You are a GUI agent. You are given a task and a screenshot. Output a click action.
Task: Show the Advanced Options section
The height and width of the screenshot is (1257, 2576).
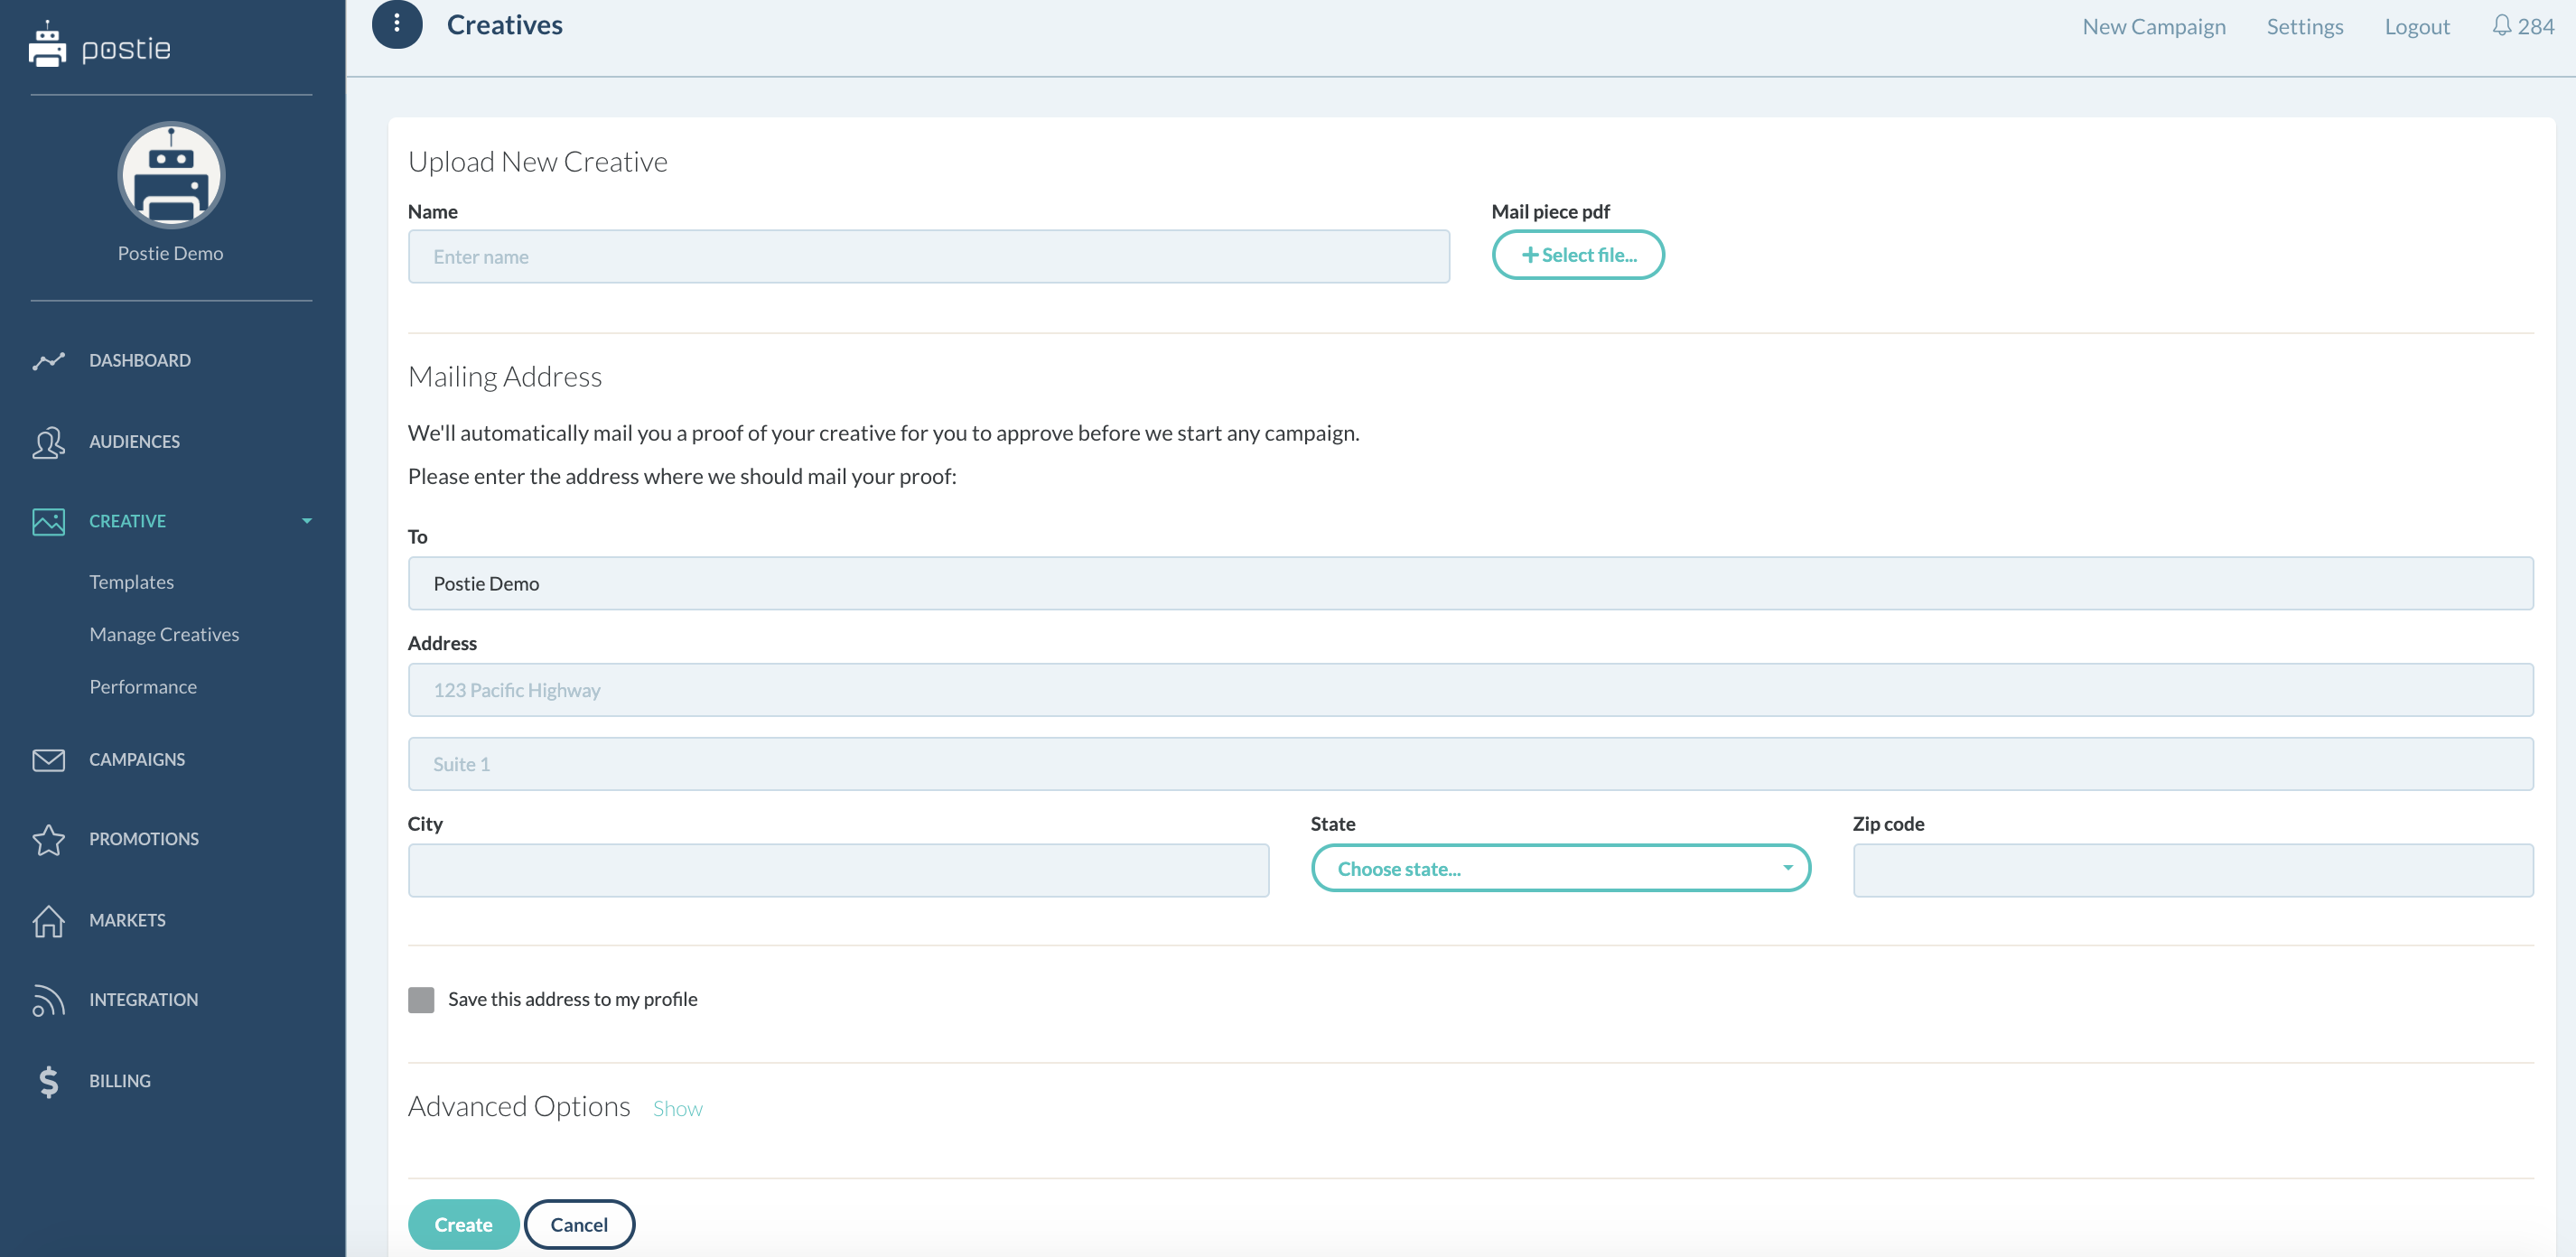[x=677, y=1108]
